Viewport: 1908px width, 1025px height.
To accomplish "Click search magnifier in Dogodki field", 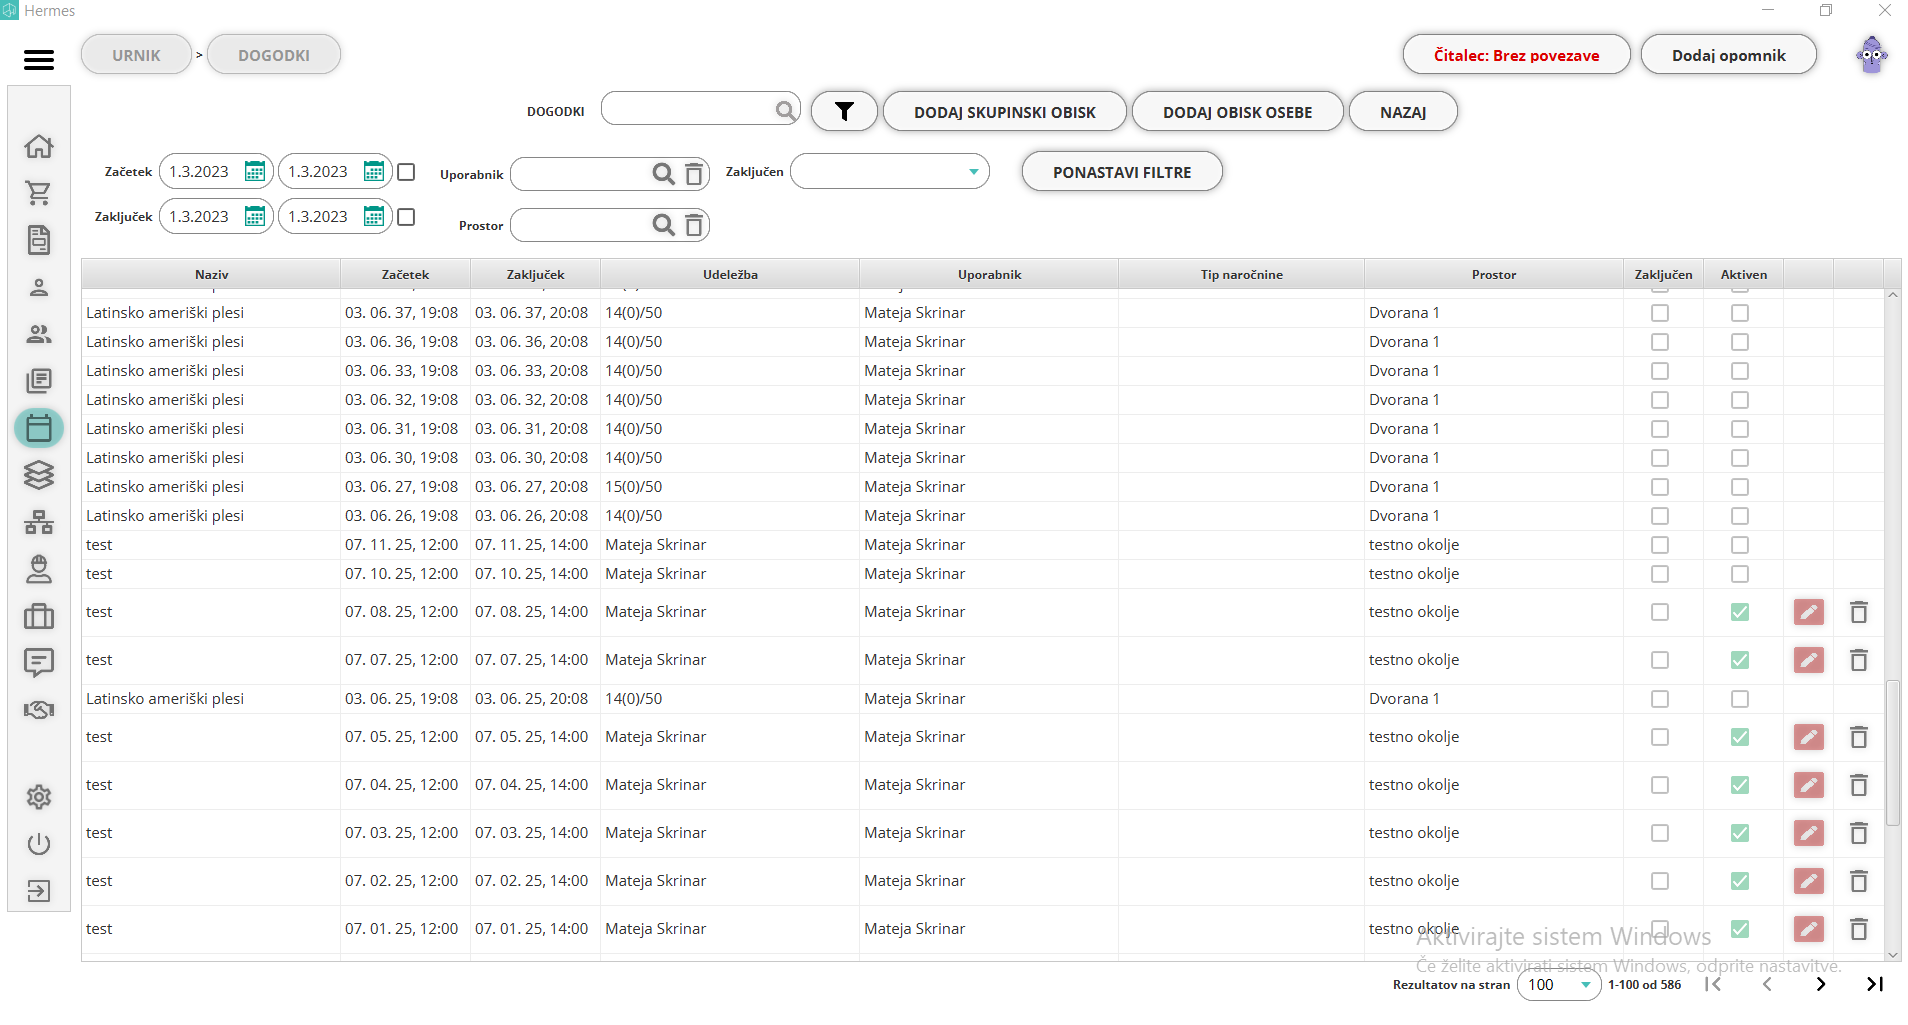I will pos(787,110).
